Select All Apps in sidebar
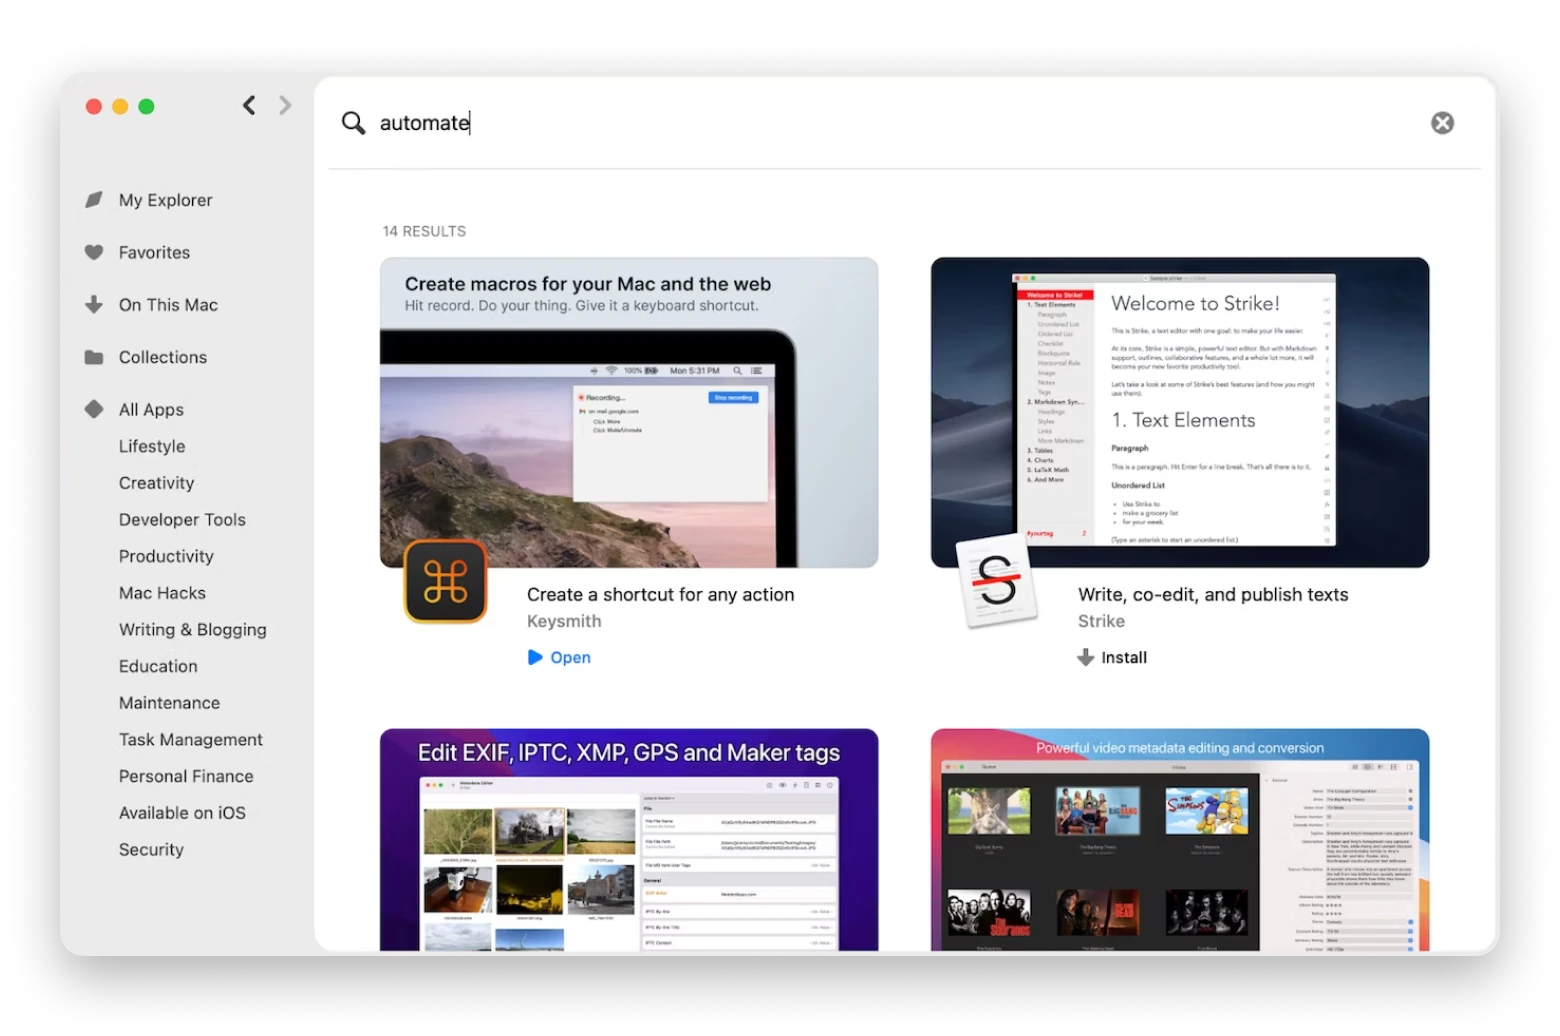The image size is (1560, 1036). (151, 410)
